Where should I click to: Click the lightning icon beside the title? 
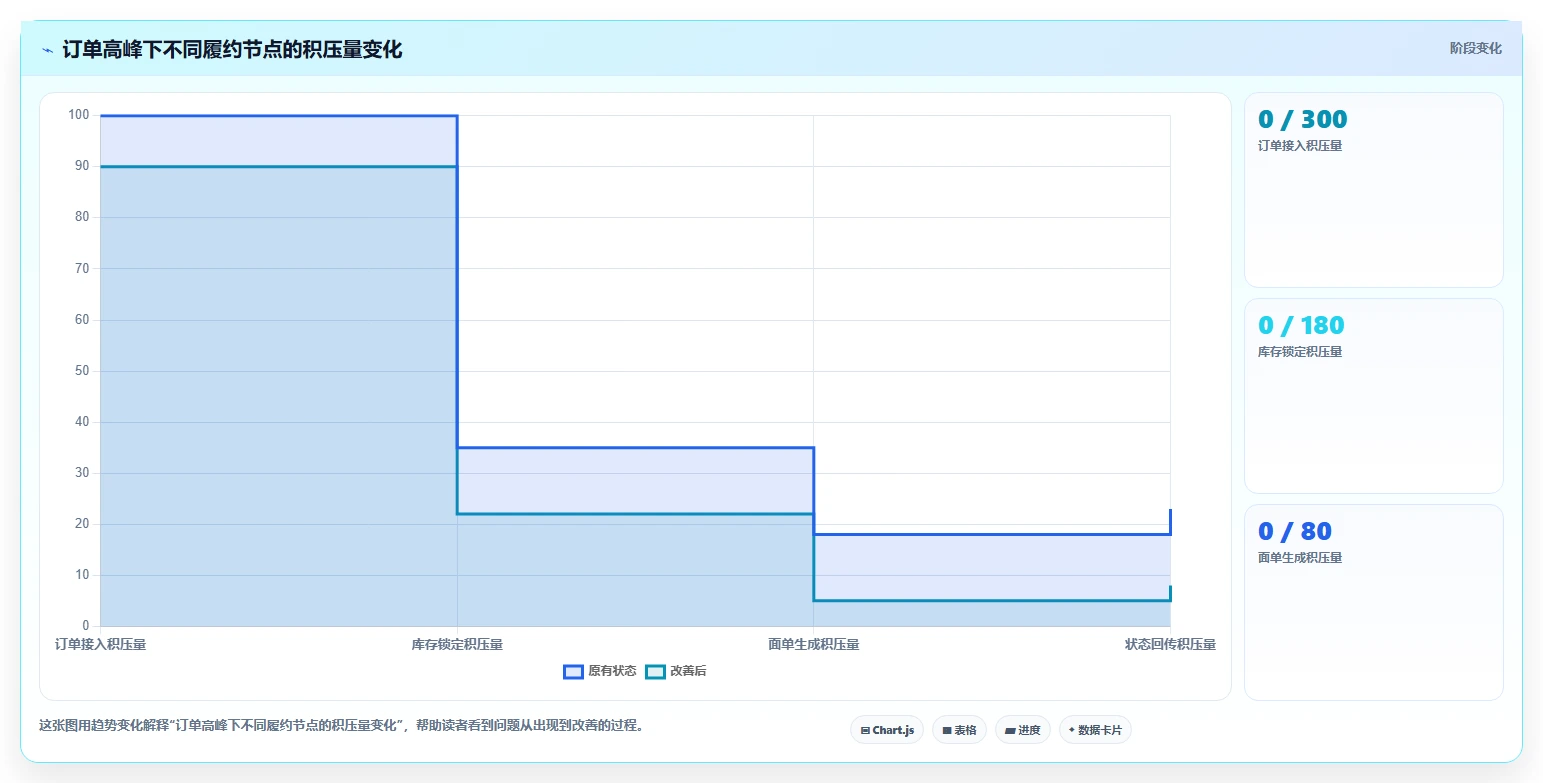(47, 50)
